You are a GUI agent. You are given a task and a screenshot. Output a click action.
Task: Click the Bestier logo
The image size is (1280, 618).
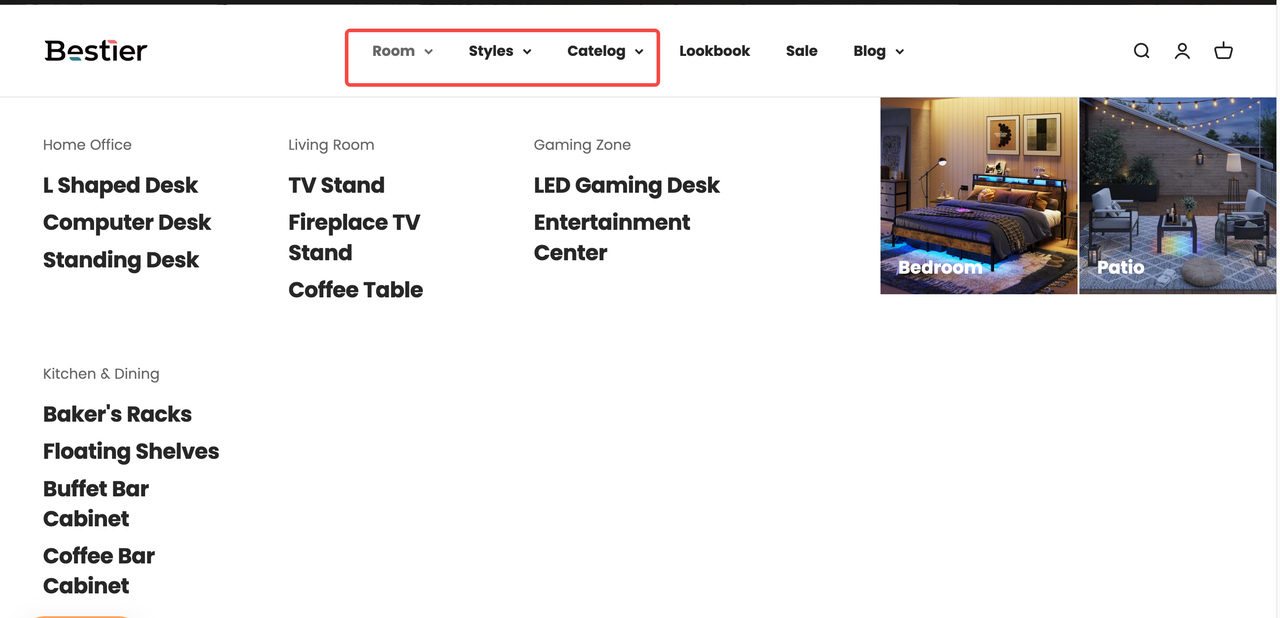click(96, 51)
